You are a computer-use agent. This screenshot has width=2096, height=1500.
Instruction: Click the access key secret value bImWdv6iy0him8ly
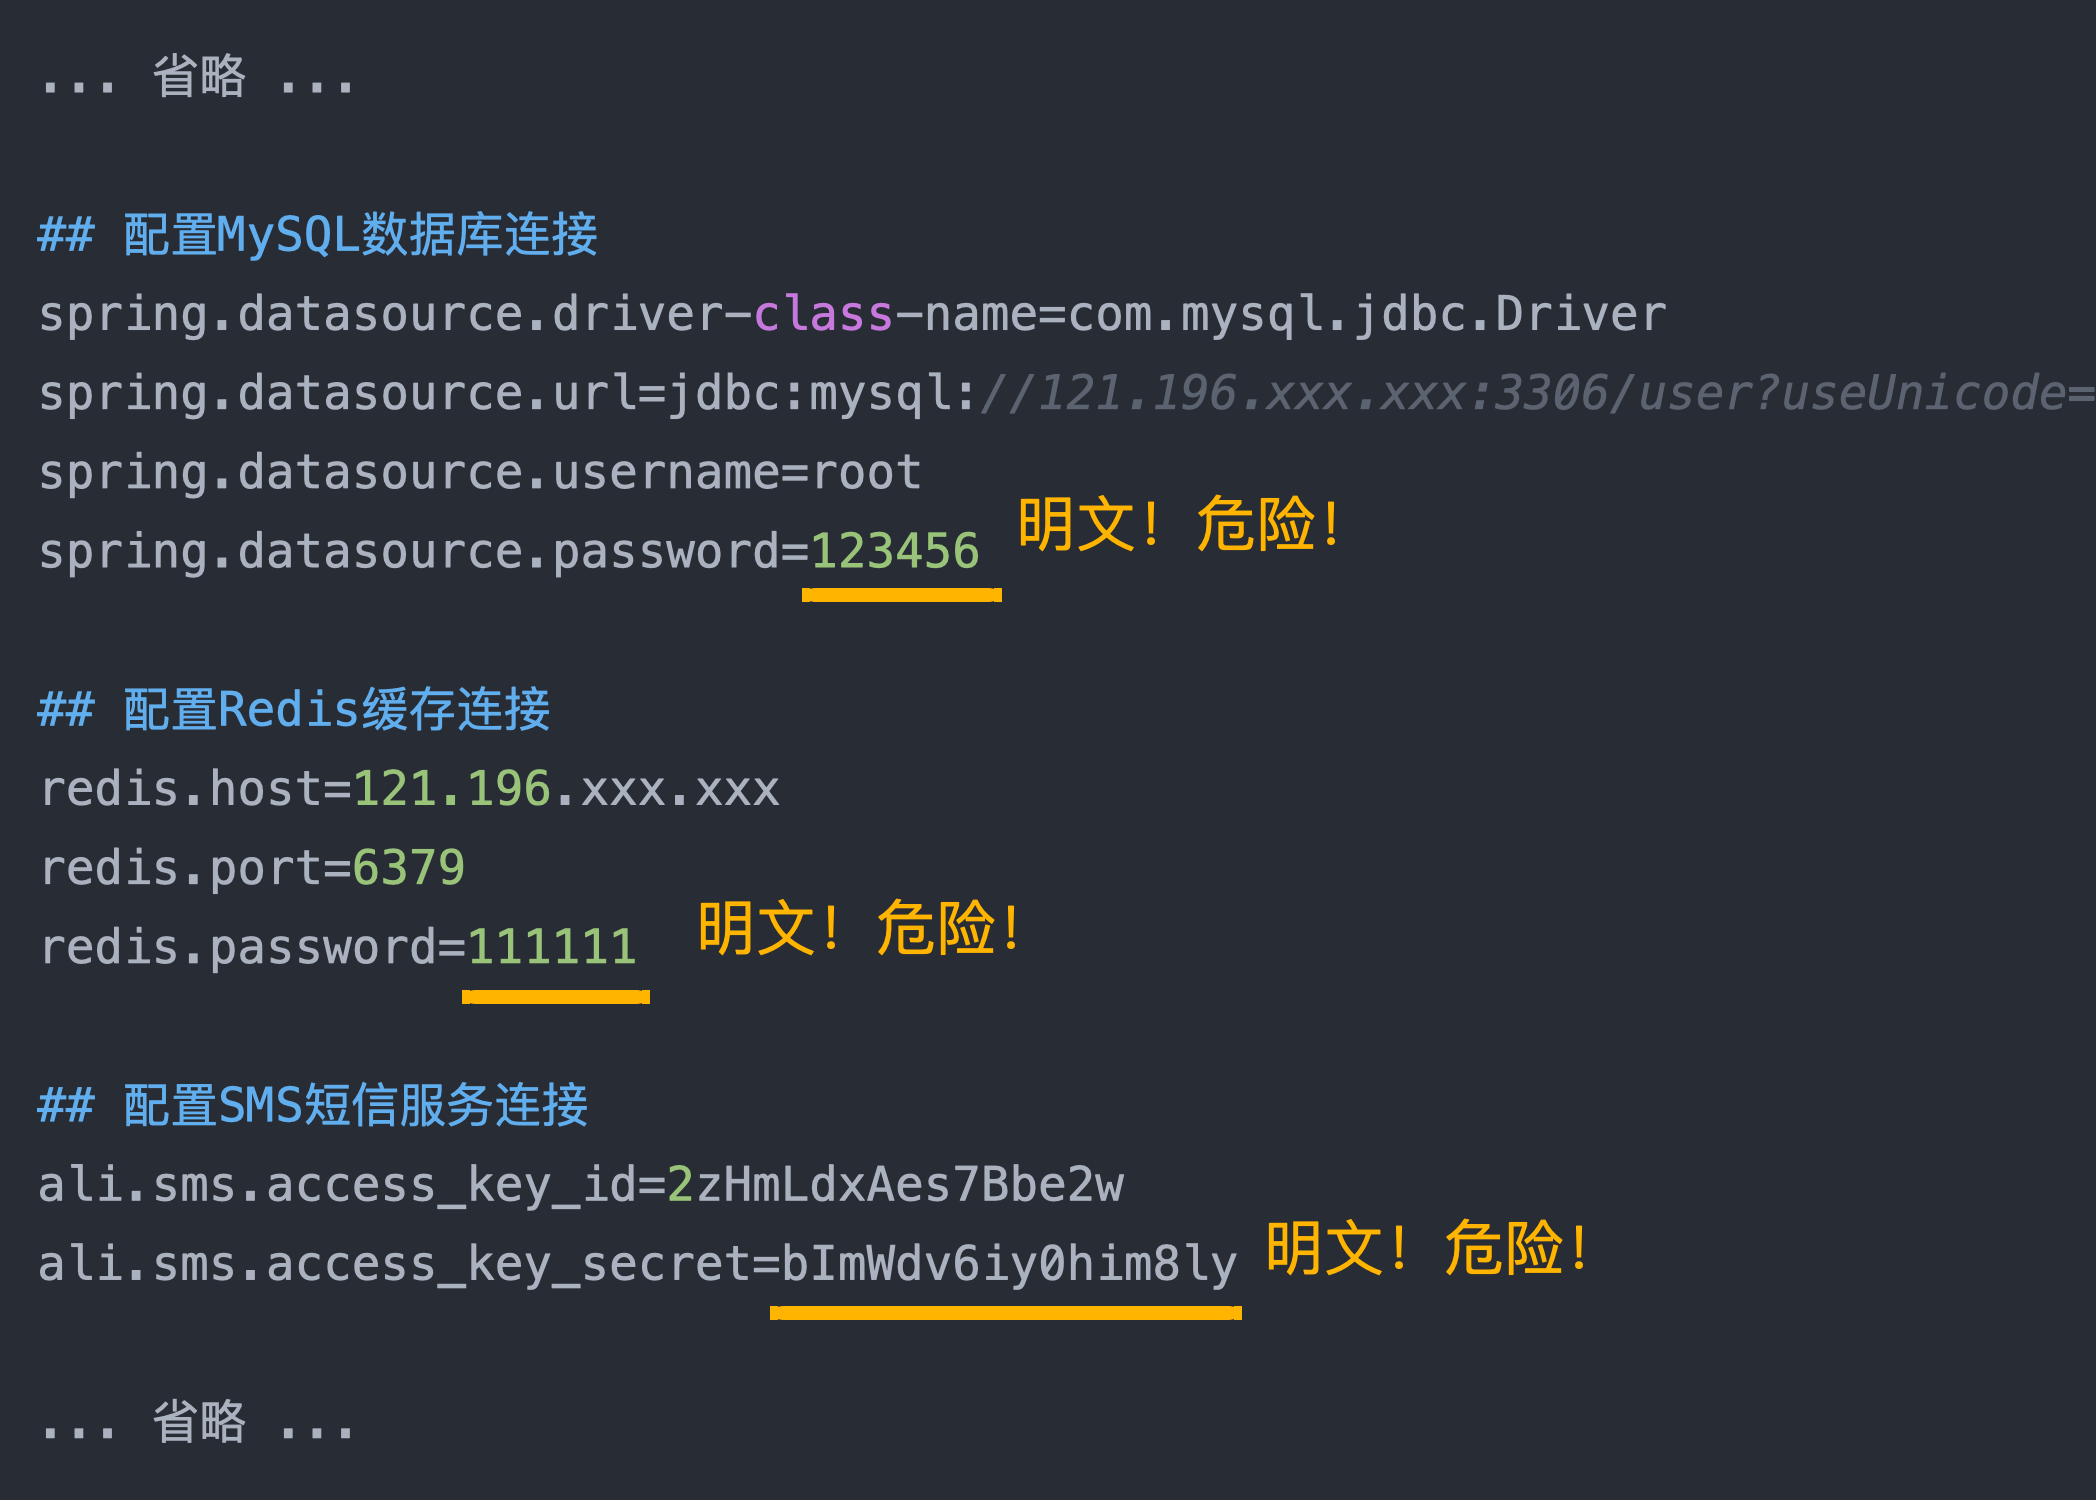coord(1008,1264)
